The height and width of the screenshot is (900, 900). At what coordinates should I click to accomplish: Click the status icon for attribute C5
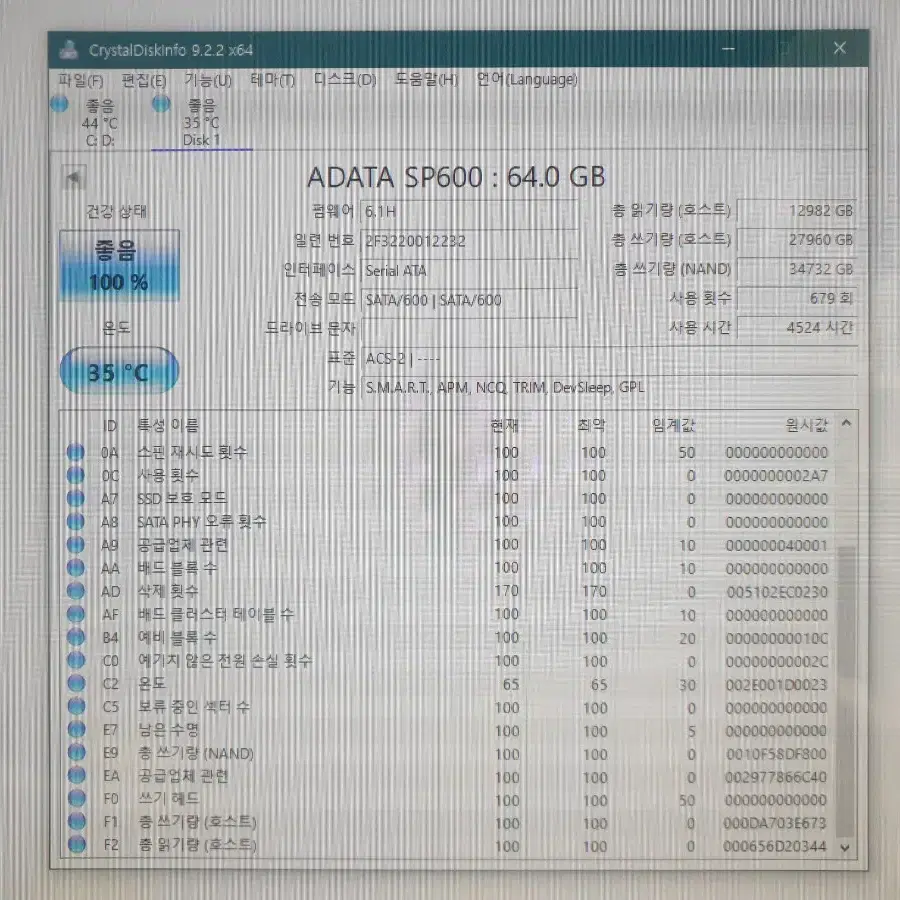pyautogui.click(x=76, y=707)
